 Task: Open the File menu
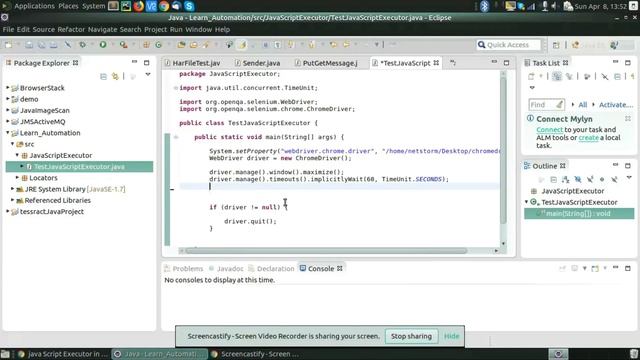[8, 29]
